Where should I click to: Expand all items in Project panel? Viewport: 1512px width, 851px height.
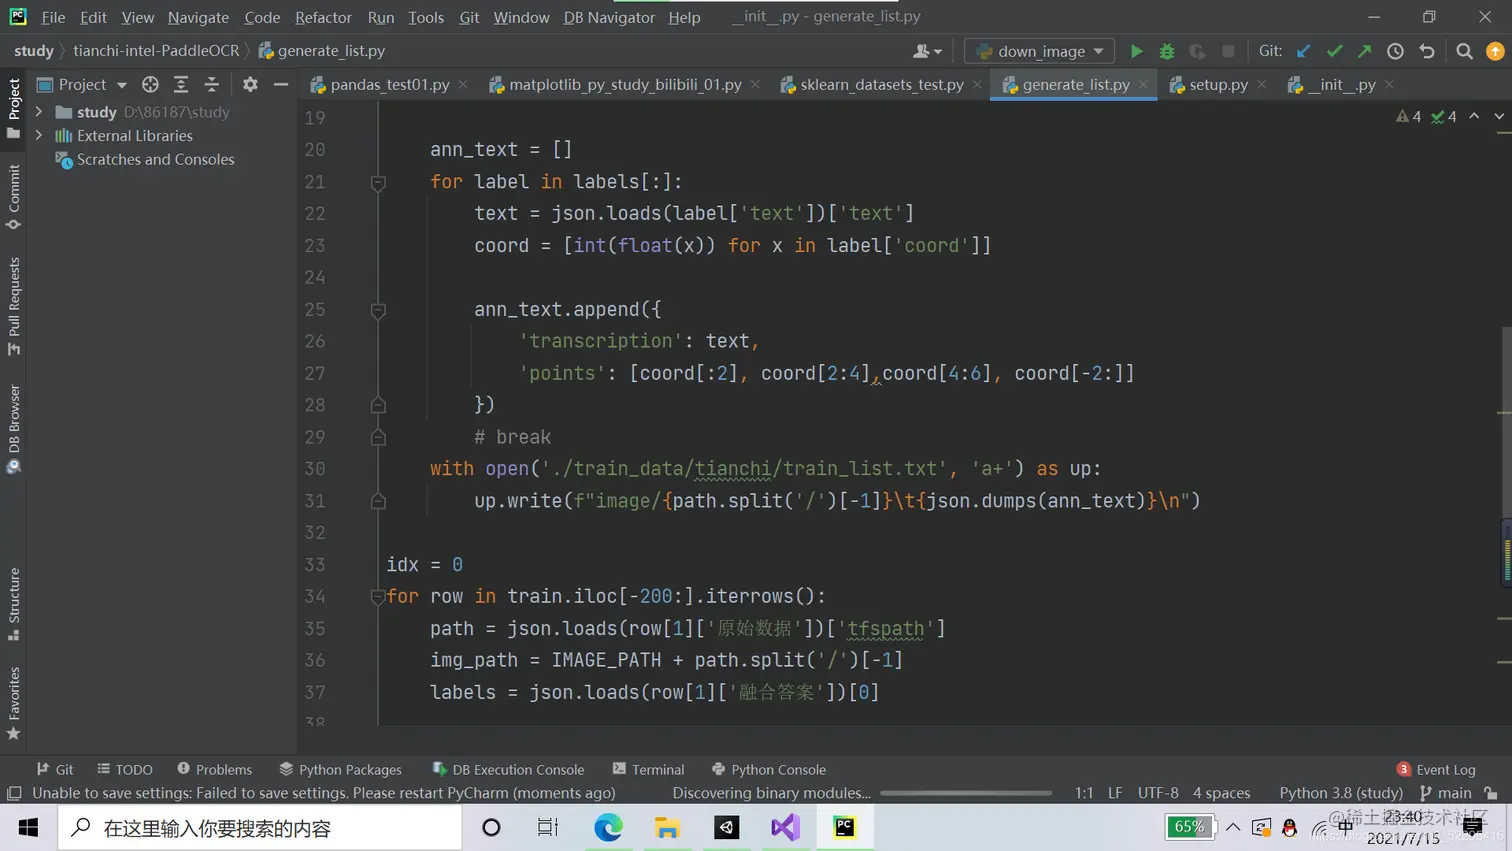(181, 85)
